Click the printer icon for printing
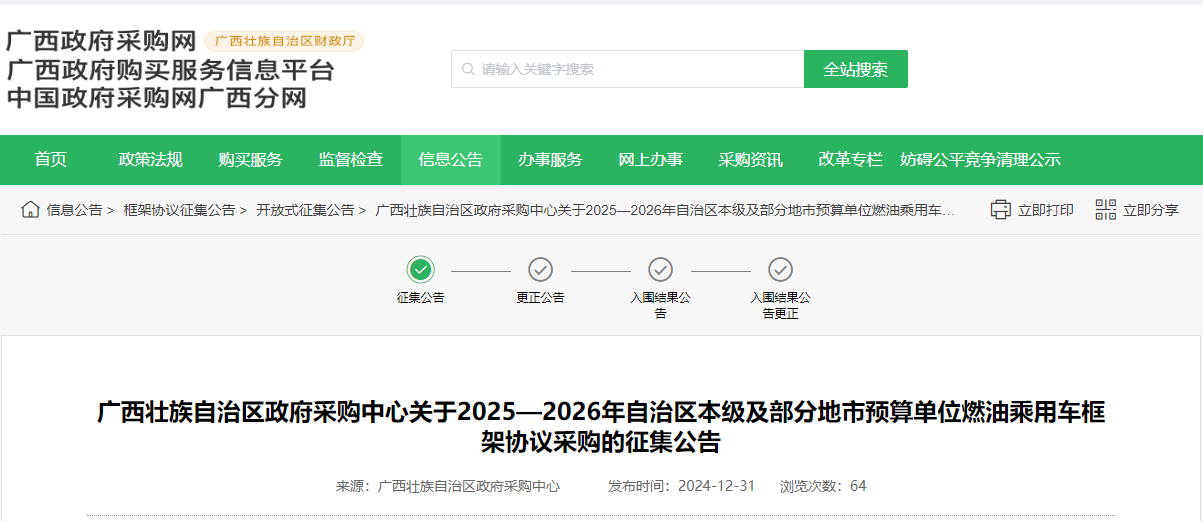This screenshot has height=521, width=1203. pyautogui.click(x=1000, y=209)
